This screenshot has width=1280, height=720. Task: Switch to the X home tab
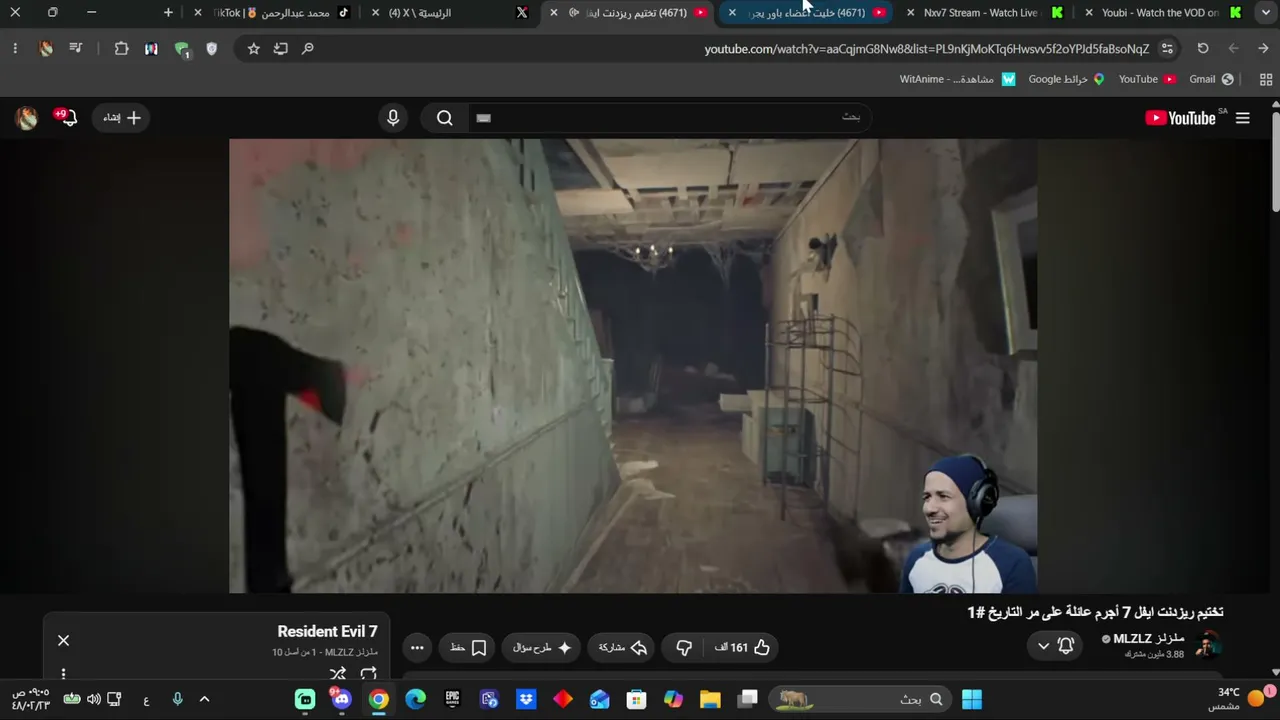point(450,12)
